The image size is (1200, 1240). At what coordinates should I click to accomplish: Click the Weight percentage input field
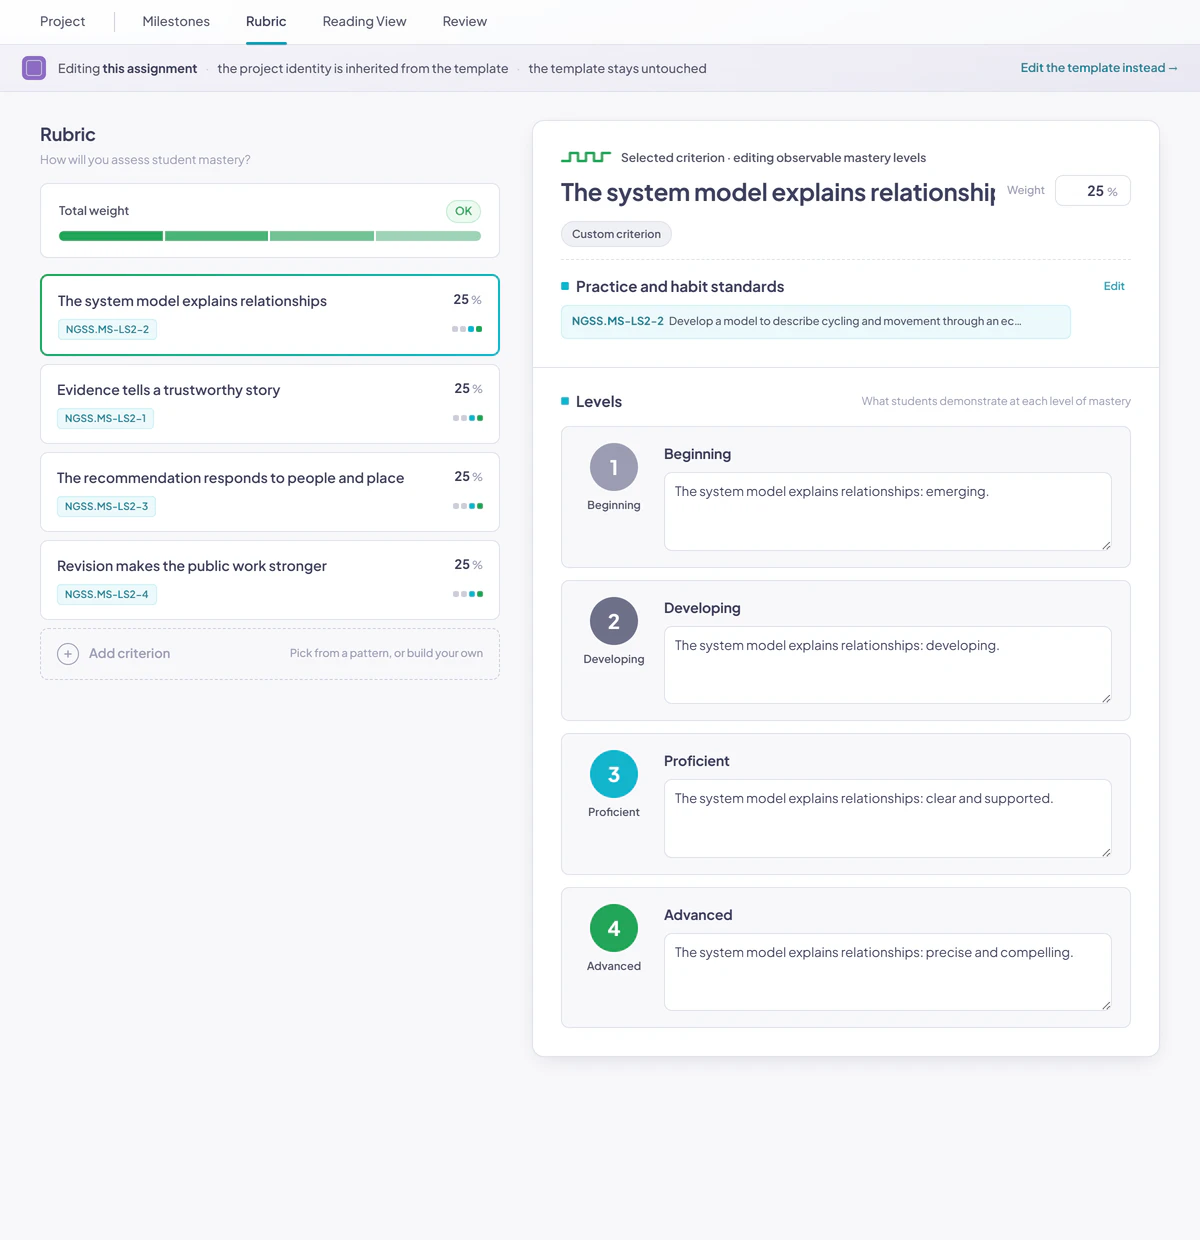(x=1093, y=191)
